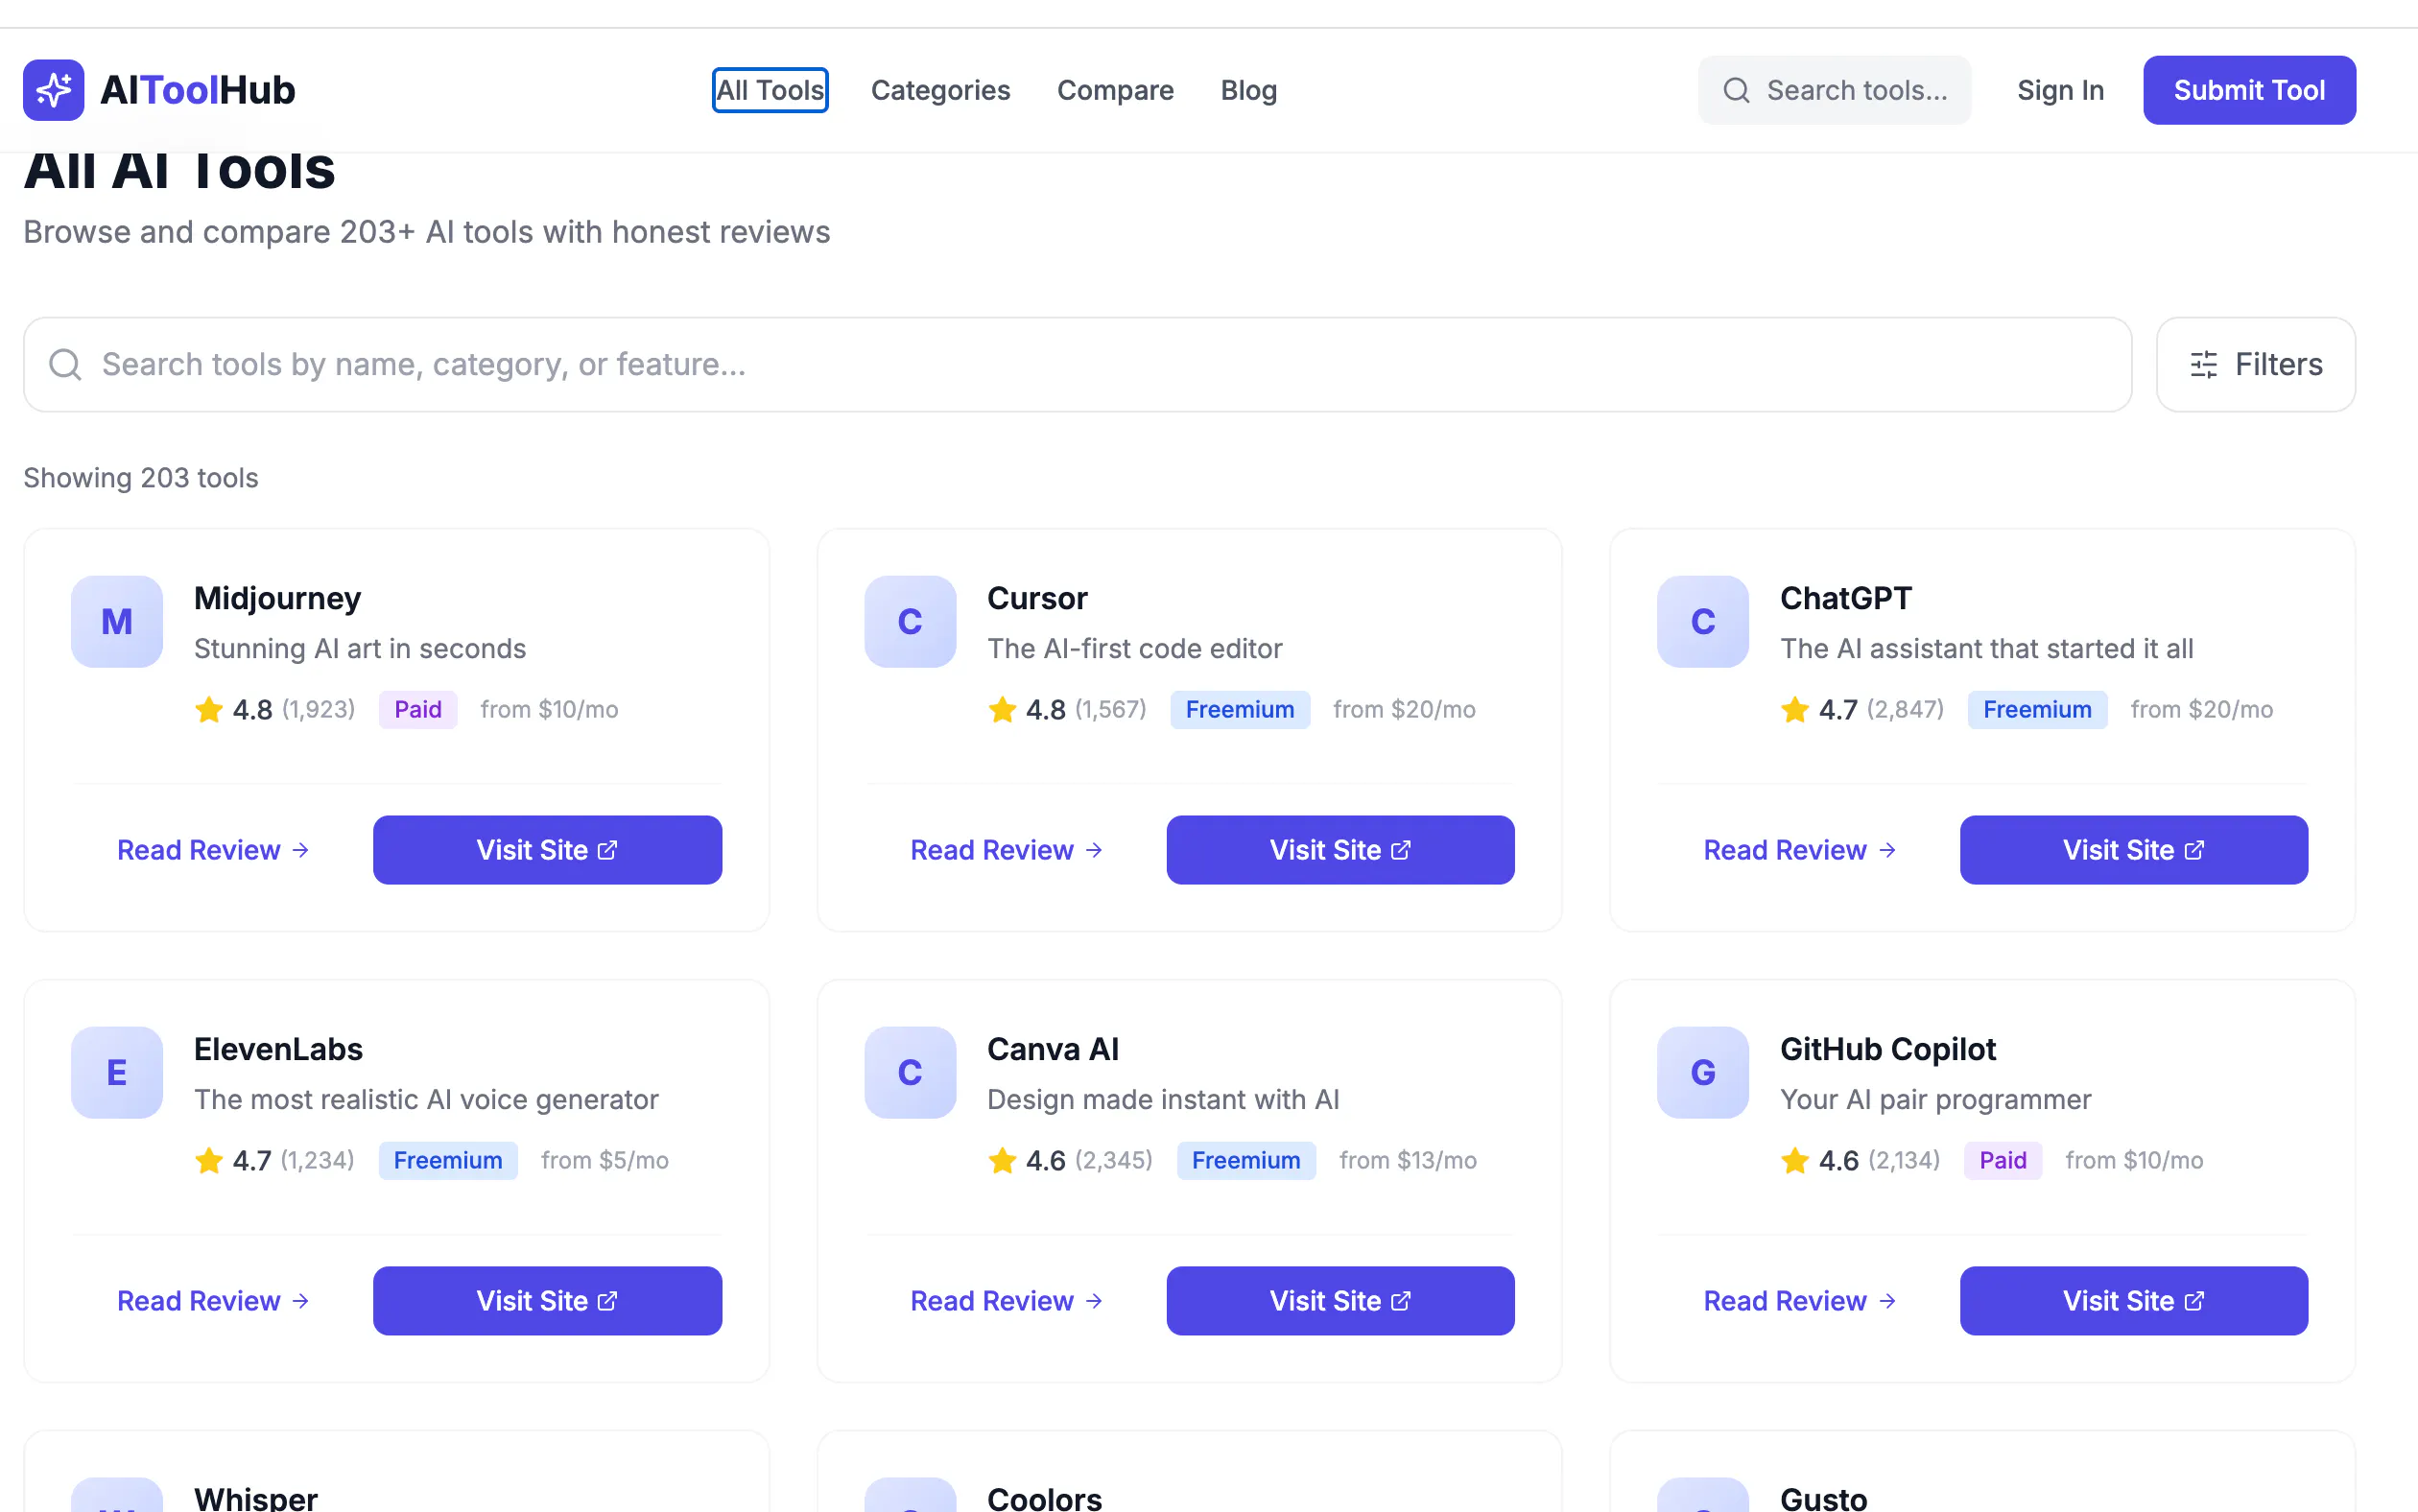
Task: Visit the GitHub Copilot site
Action: (x=2134, y=1301)
